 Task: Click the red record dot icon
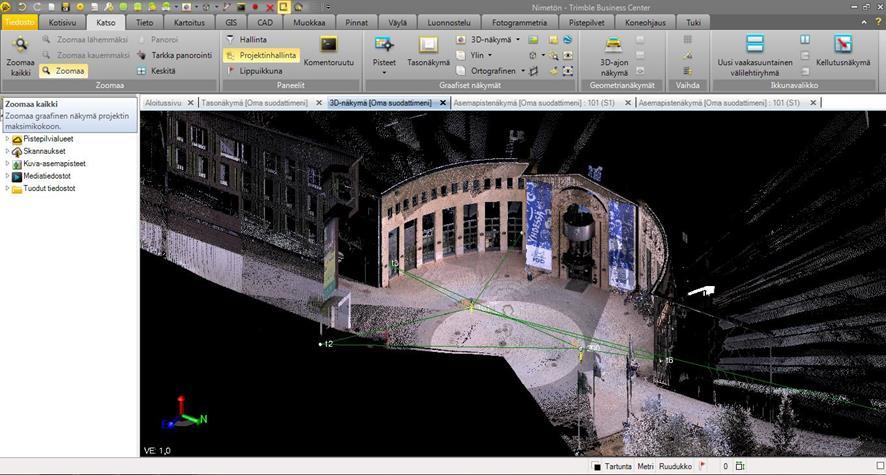pos(255,7)
